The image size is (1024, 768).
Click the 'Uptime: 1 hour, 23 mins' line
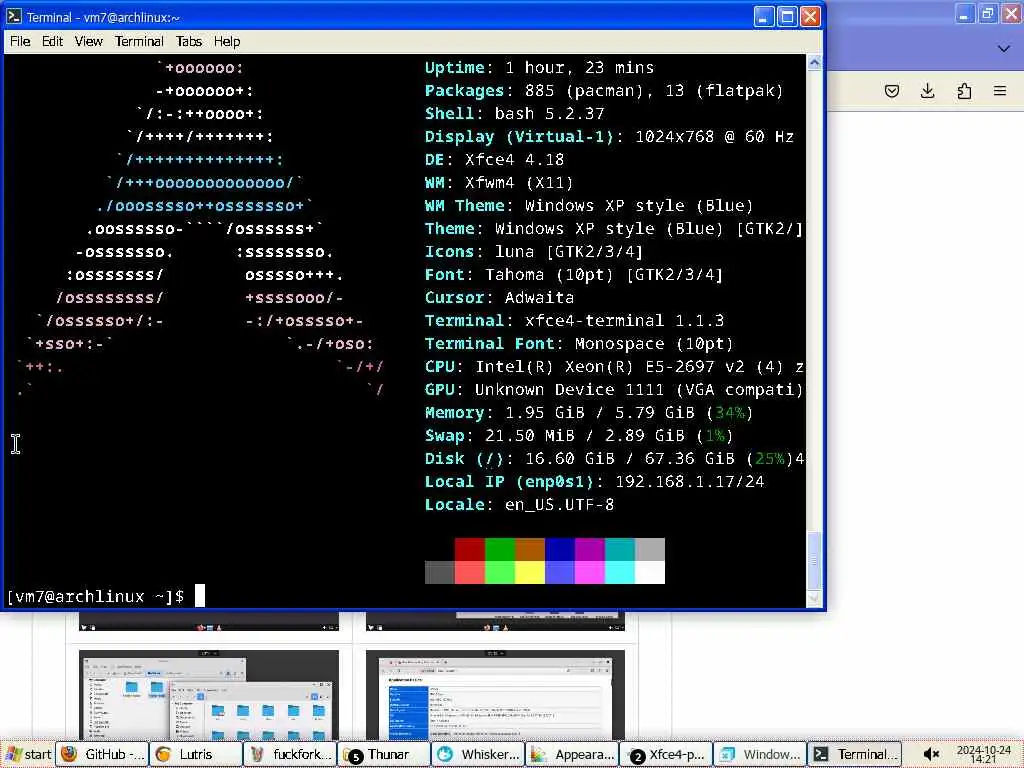click(x=539, y=67)
